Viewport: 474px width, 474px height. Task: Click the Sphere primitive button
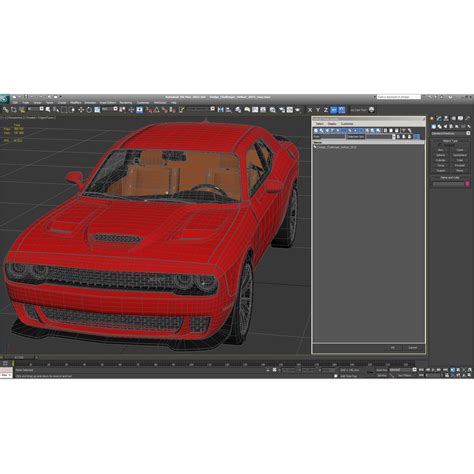(x=441, y=155)
